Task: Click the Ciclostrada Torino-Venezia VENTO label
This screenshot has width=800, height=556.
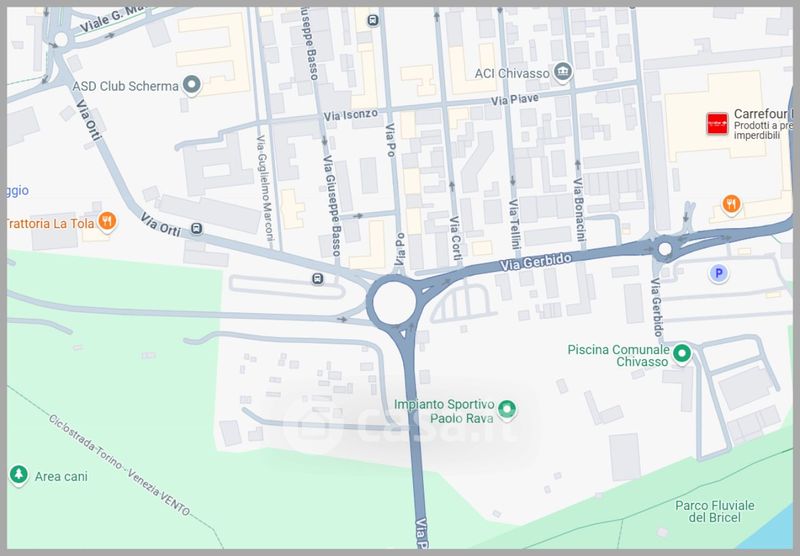Action: coord(120,465)
